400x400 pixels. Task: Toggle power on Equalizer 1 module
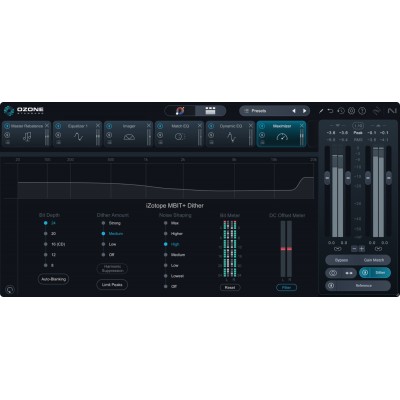[58, 126]
